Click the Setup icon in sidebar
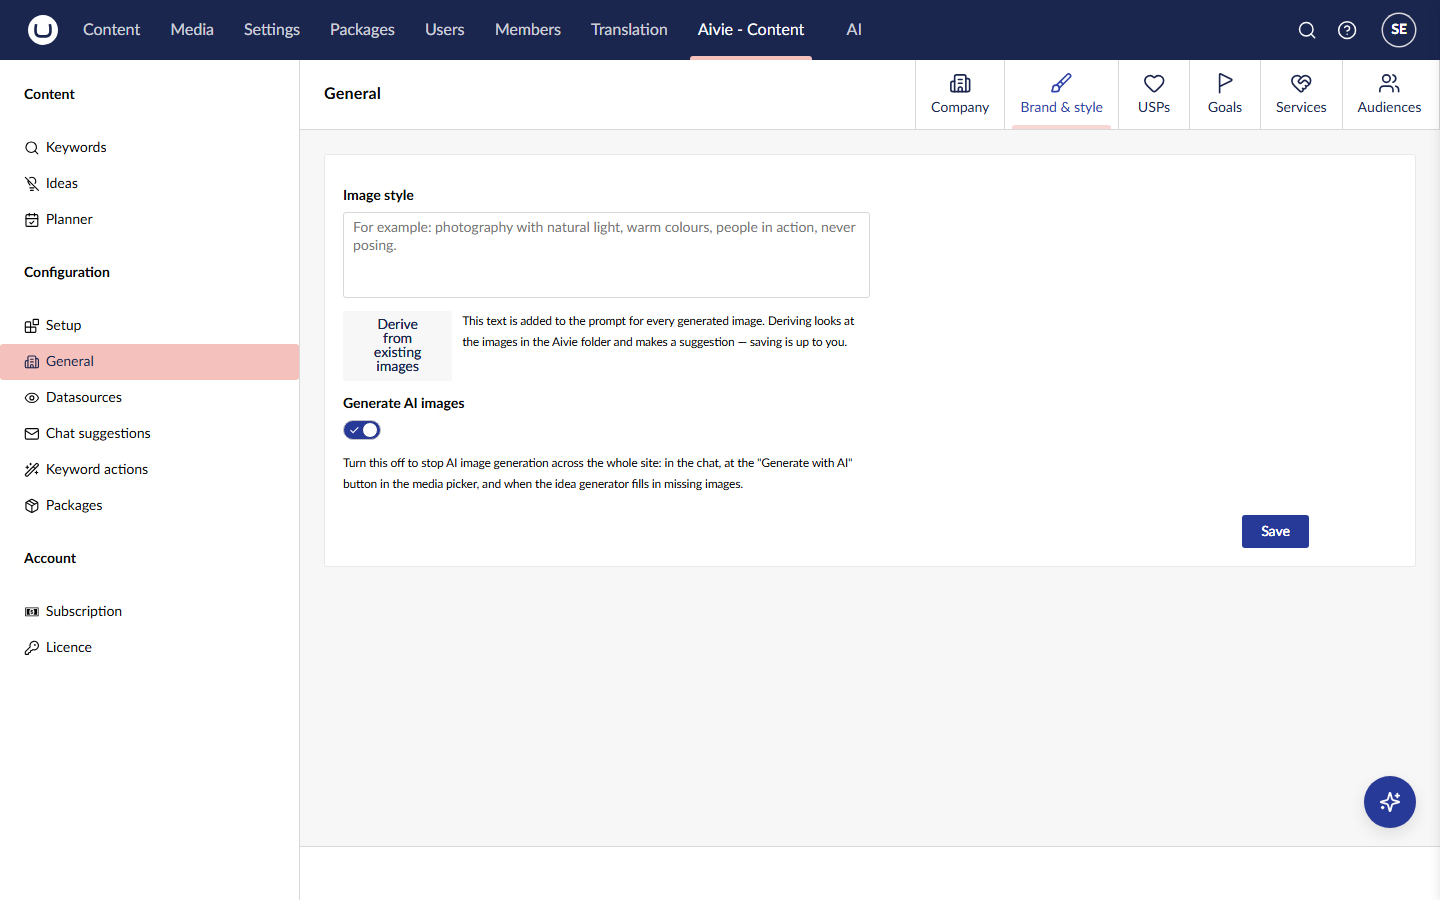Viewport: 1440px width, 900px height. (x=32, y=326)
